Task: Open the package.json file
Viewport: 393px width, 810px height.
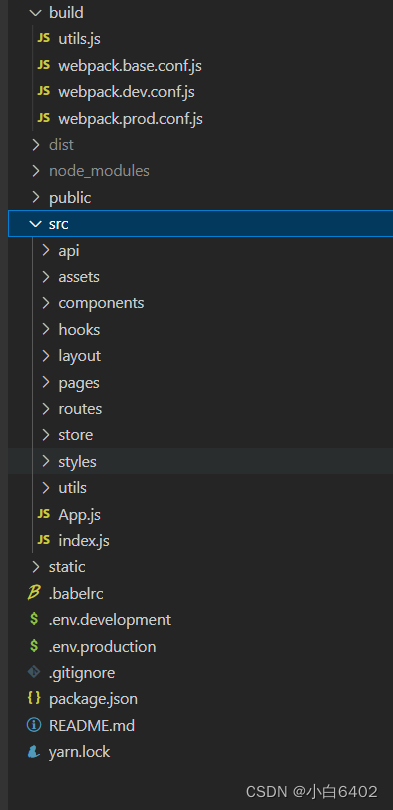Action: 93,699
